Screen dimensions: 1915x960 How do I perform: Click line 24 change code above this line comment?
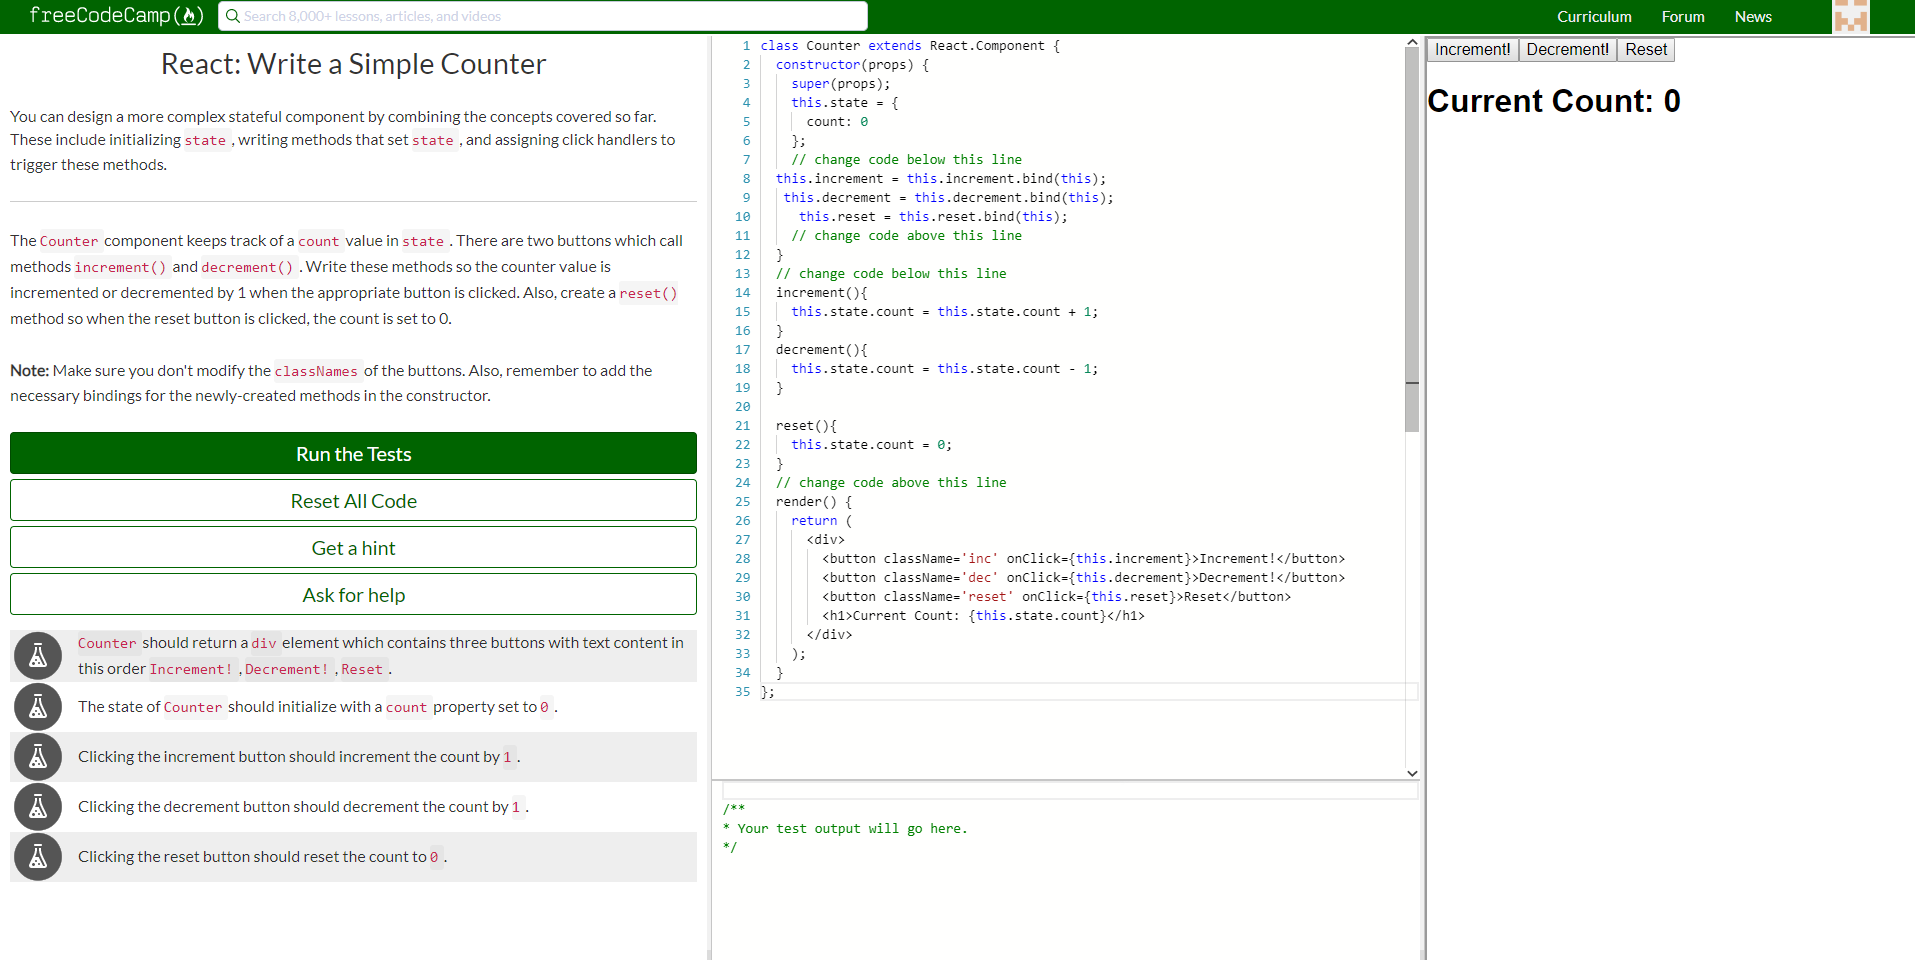pos(891,483)
